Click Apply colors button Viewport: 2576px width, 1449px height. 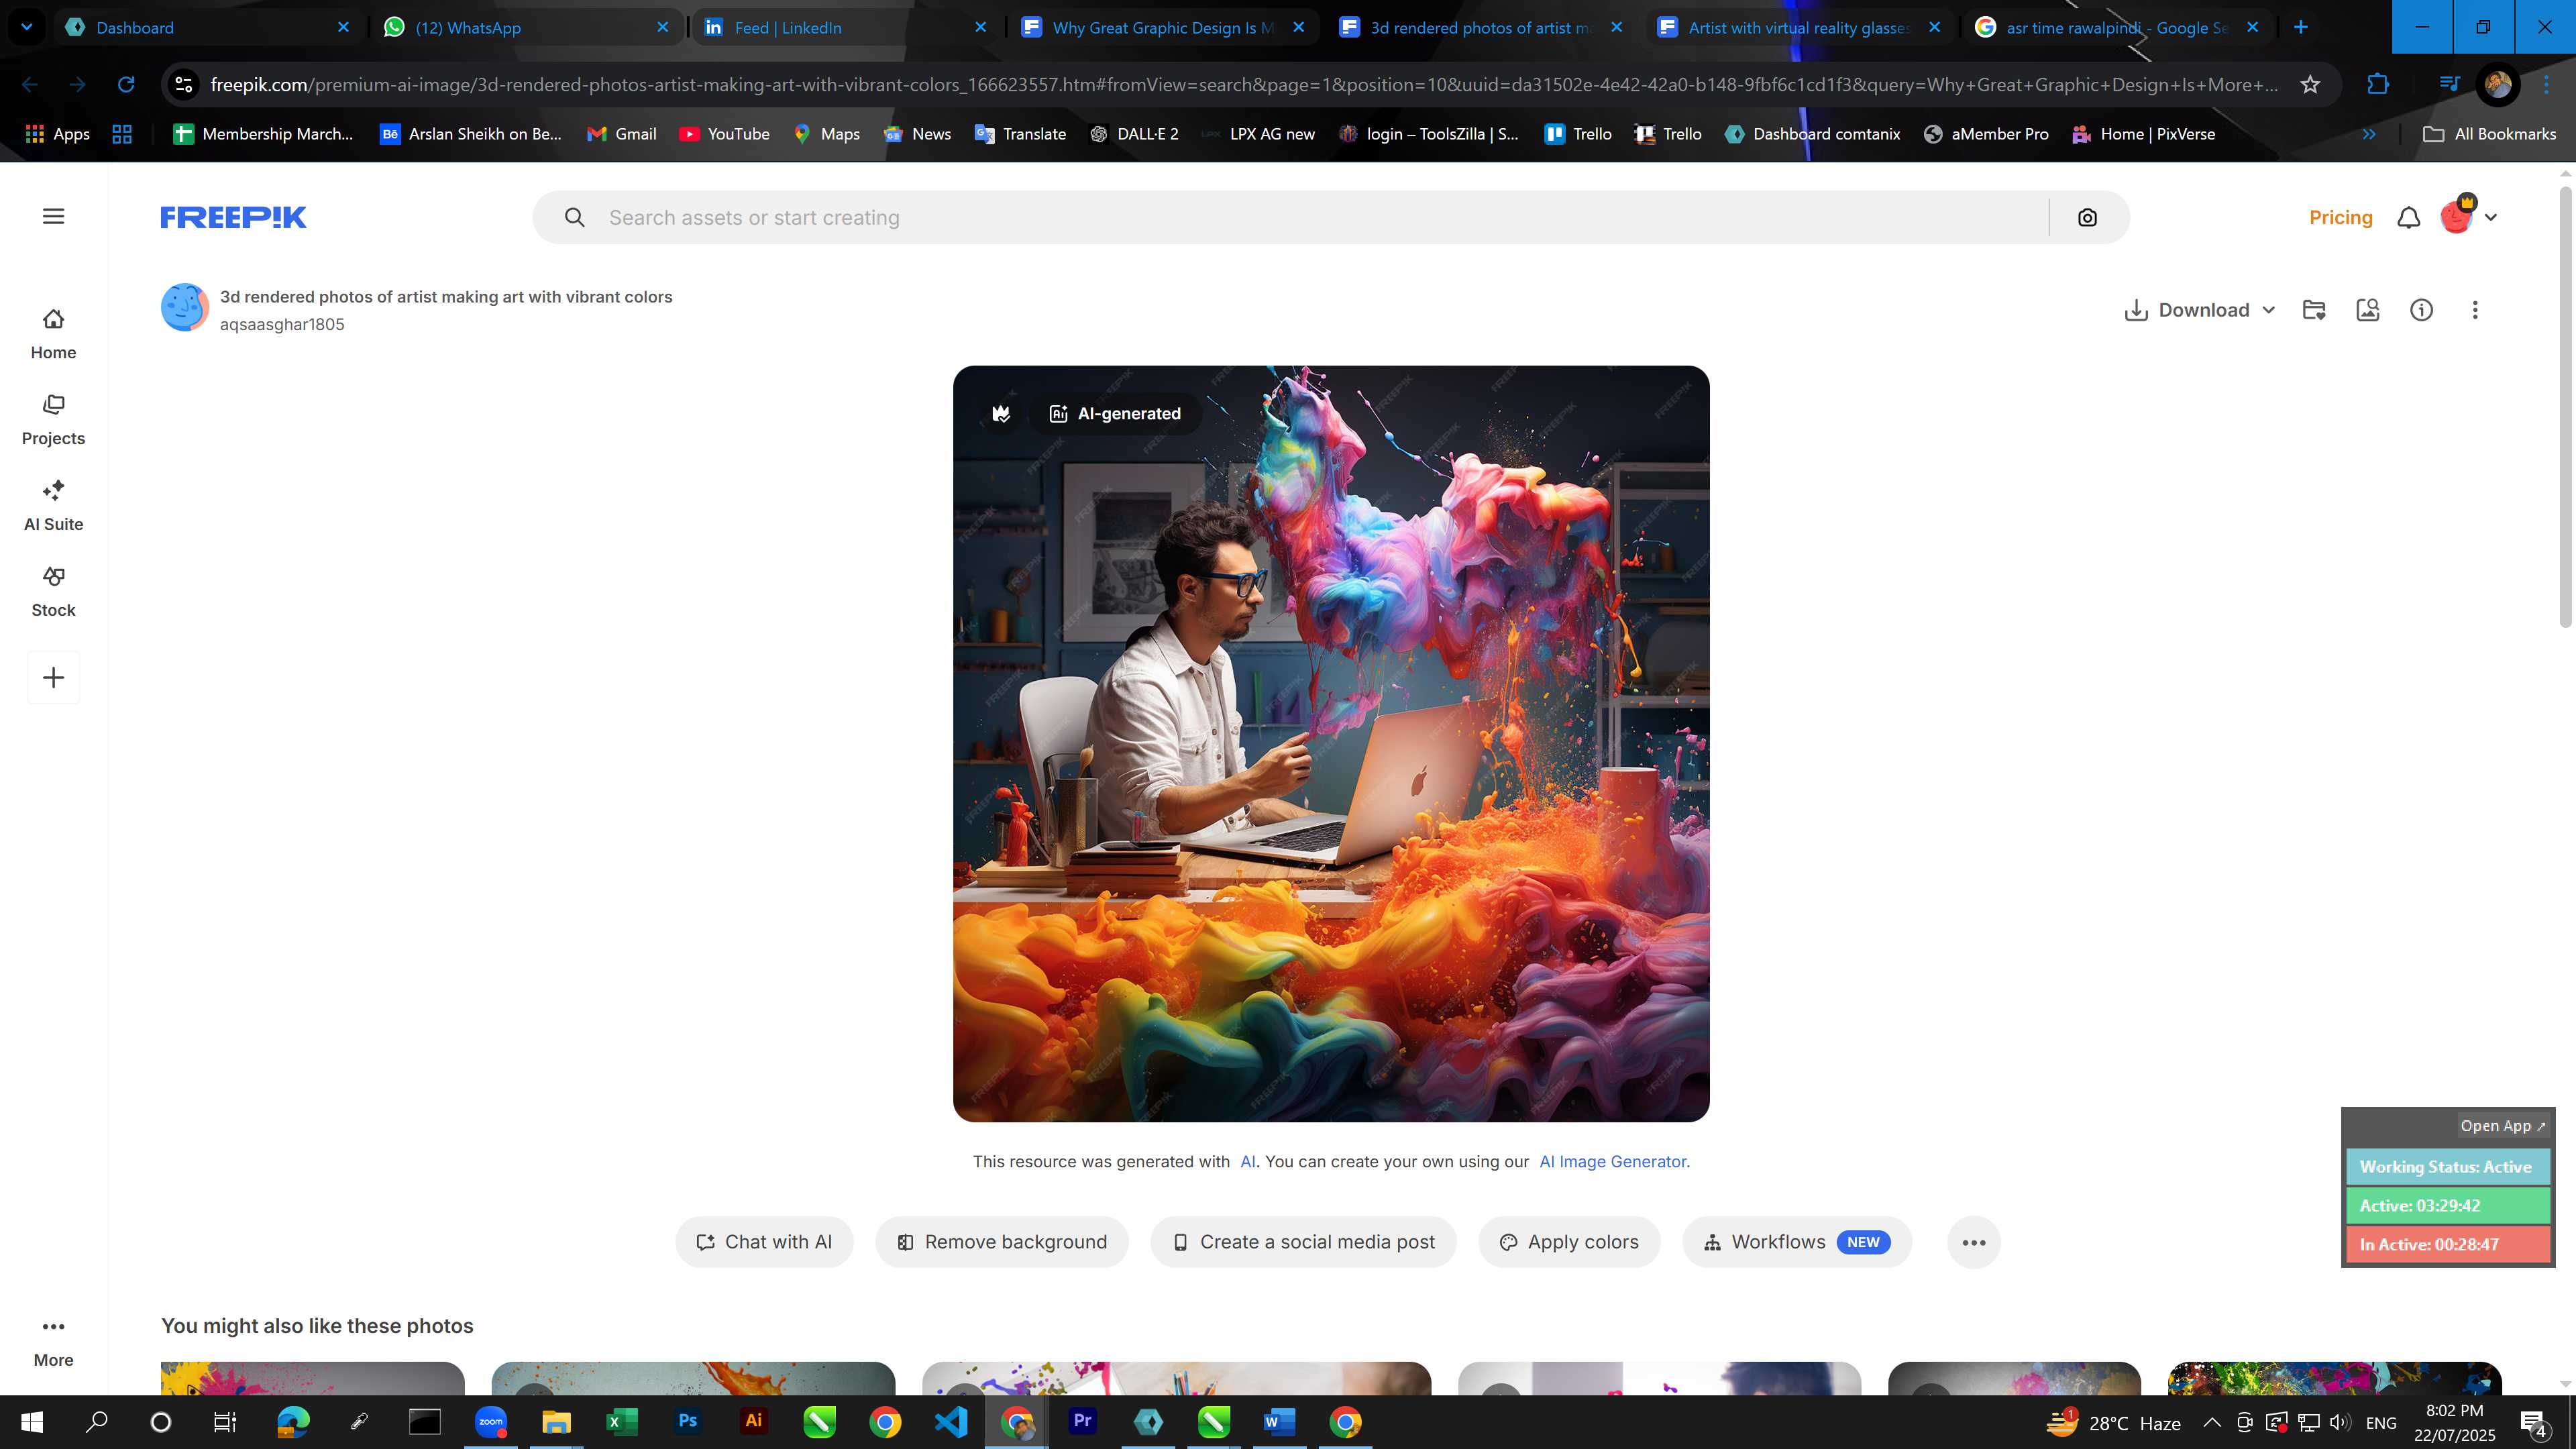[1569, 1242]
